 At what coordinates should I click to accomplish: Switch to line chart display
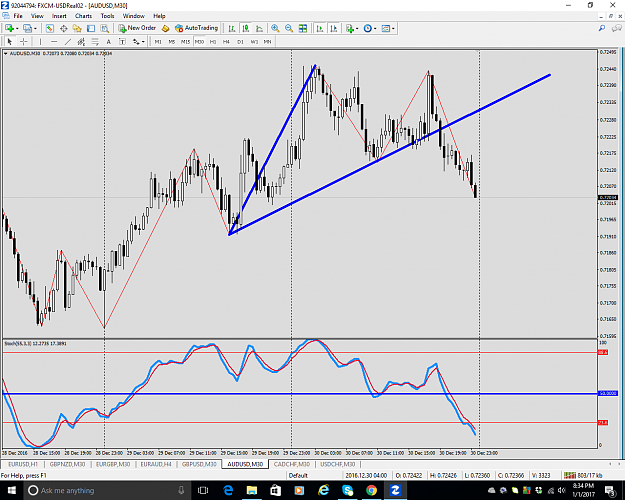tap(259, 28)
